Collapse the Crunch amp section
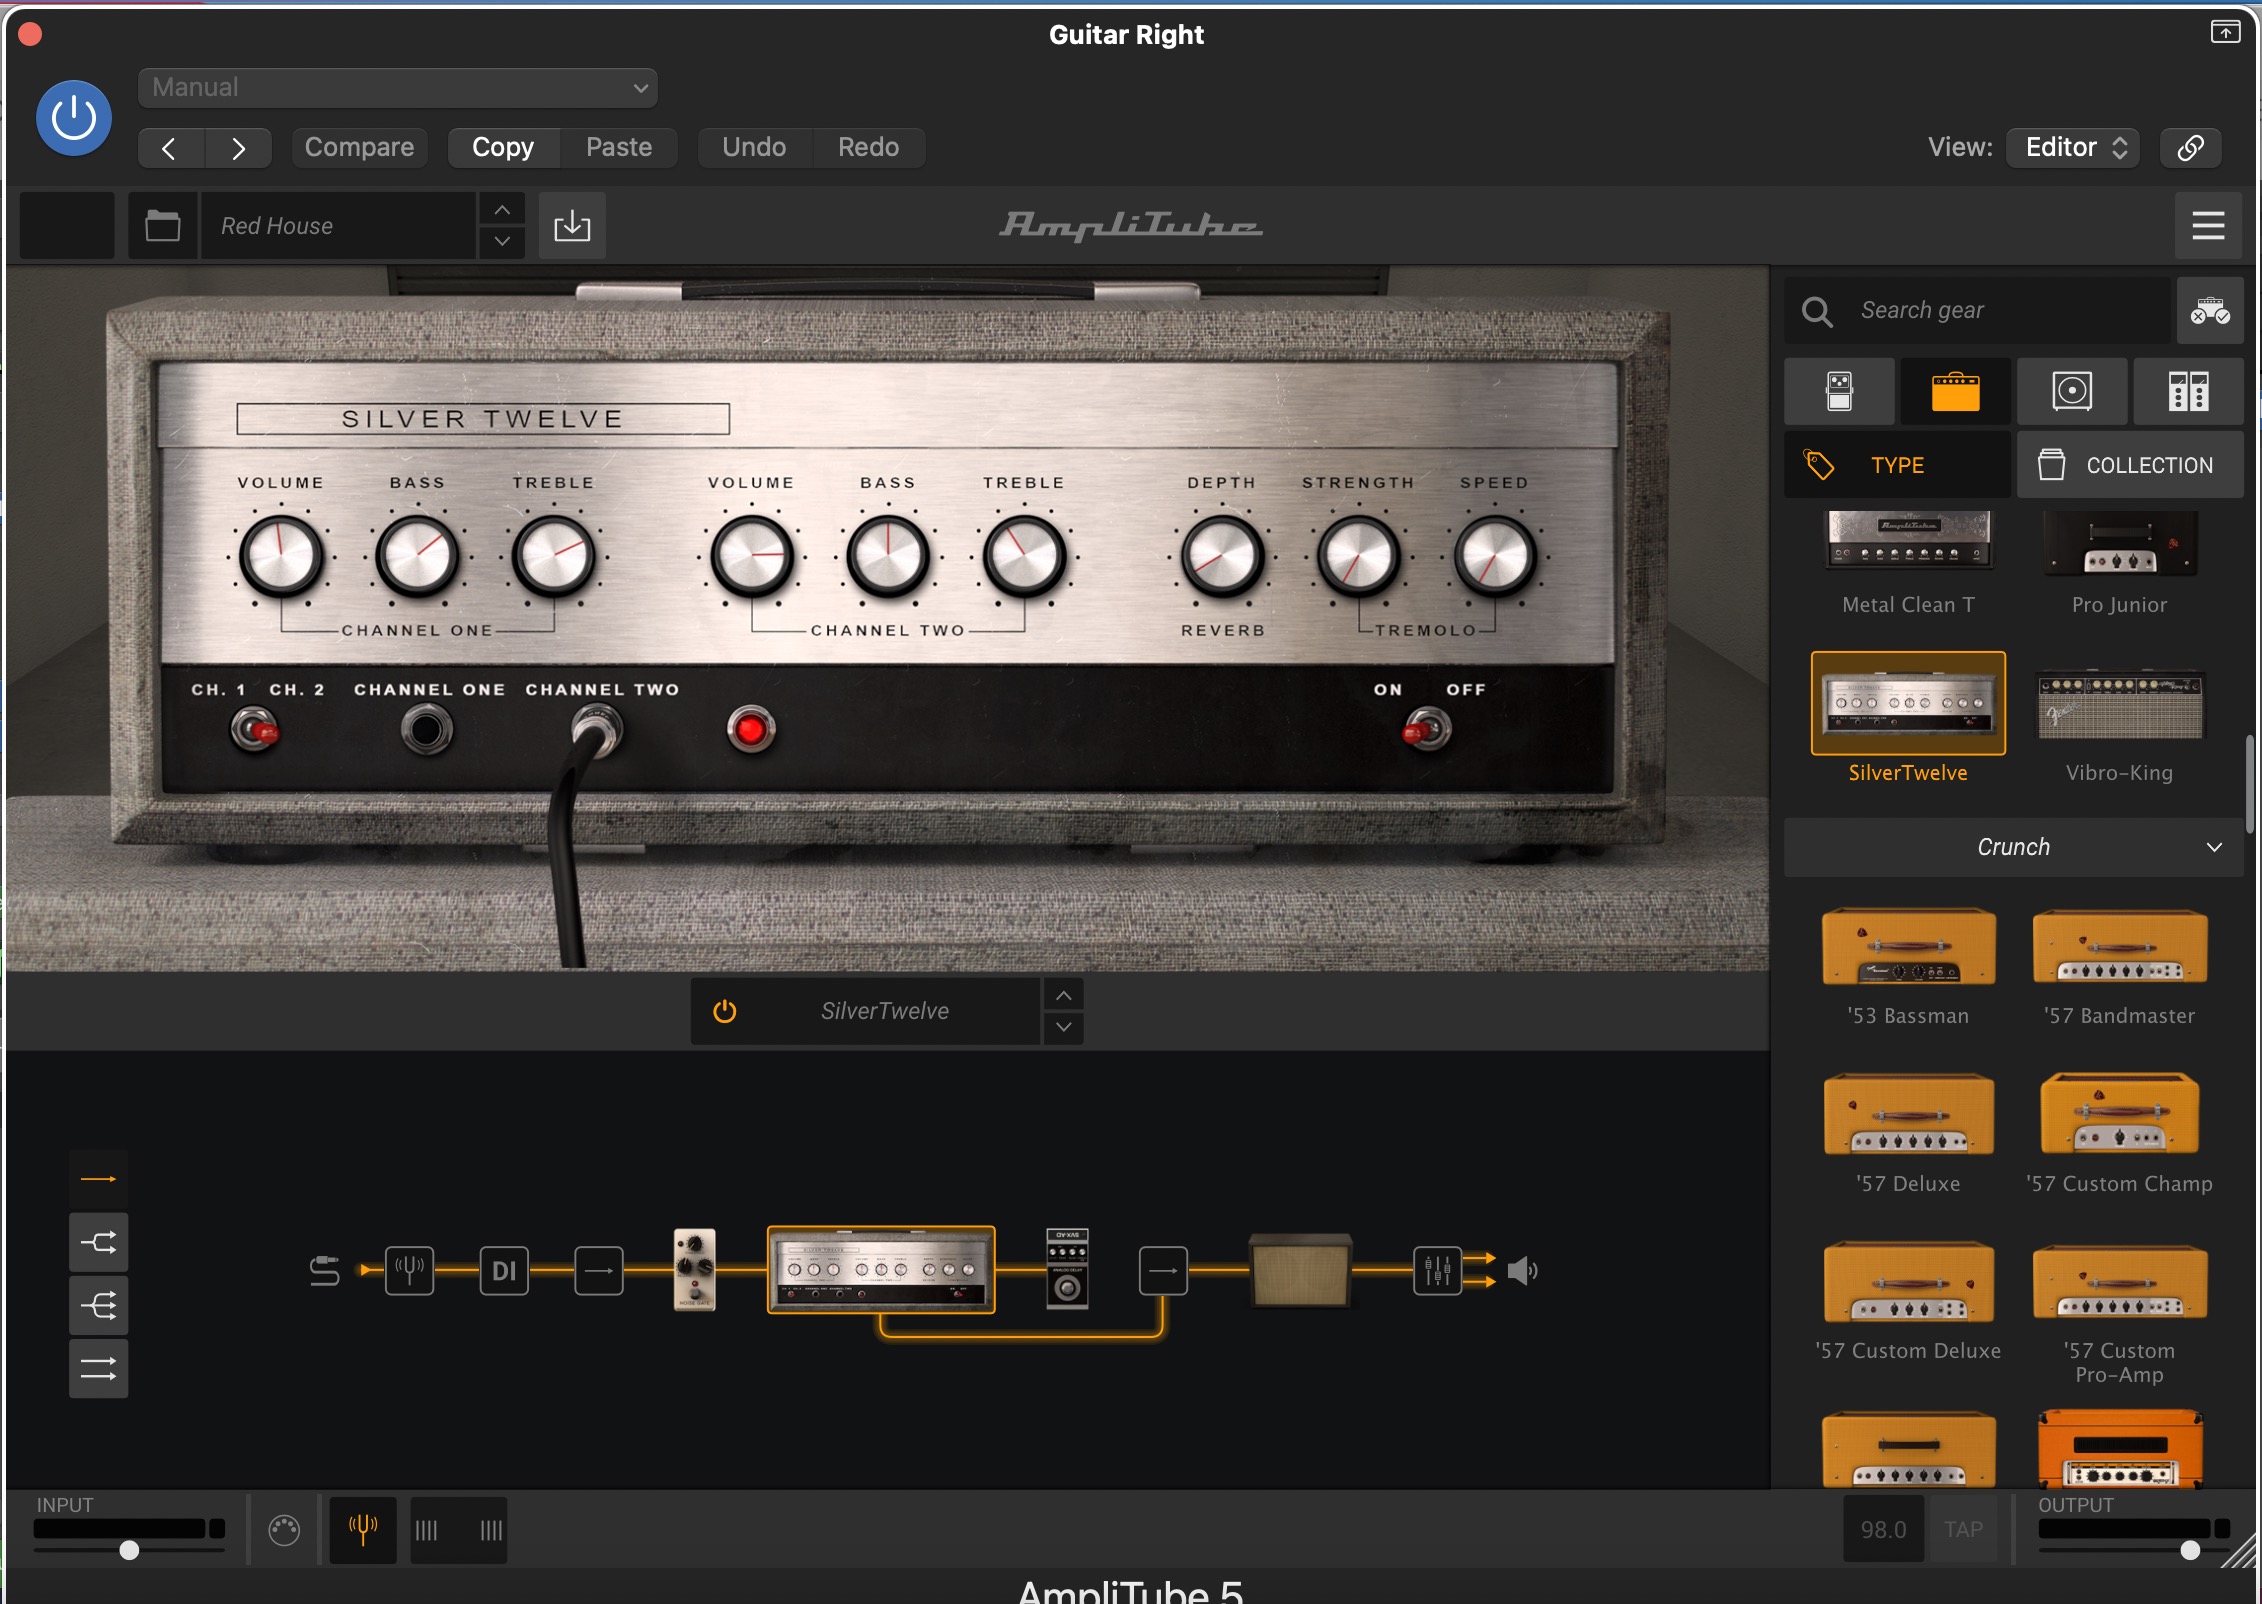Viewport: 2262px width, 1604px height. point(2013,847)
